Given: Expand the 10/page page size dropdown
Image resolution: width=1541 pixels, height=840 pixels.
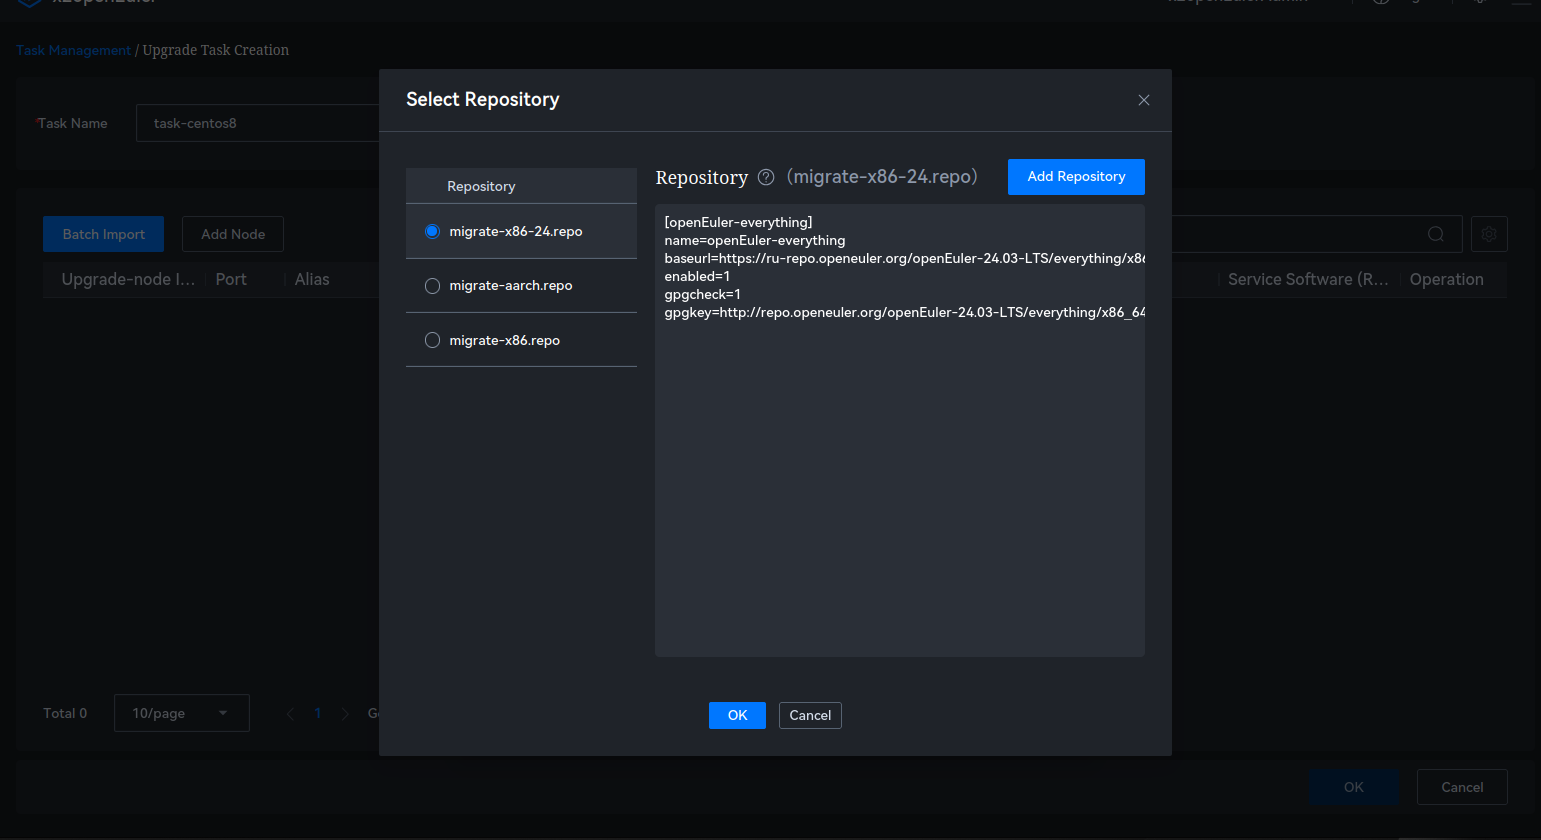Looking at the screenshot, I should coord(181,713).
